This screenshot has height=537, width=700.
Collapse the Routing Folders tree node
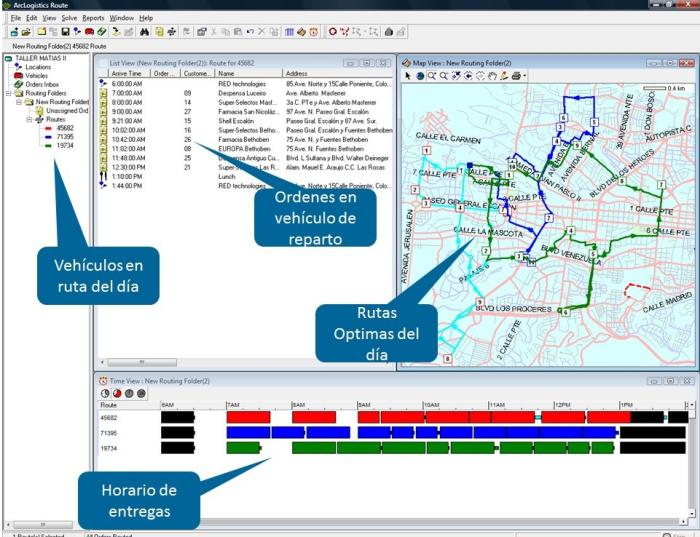[8, 93]
